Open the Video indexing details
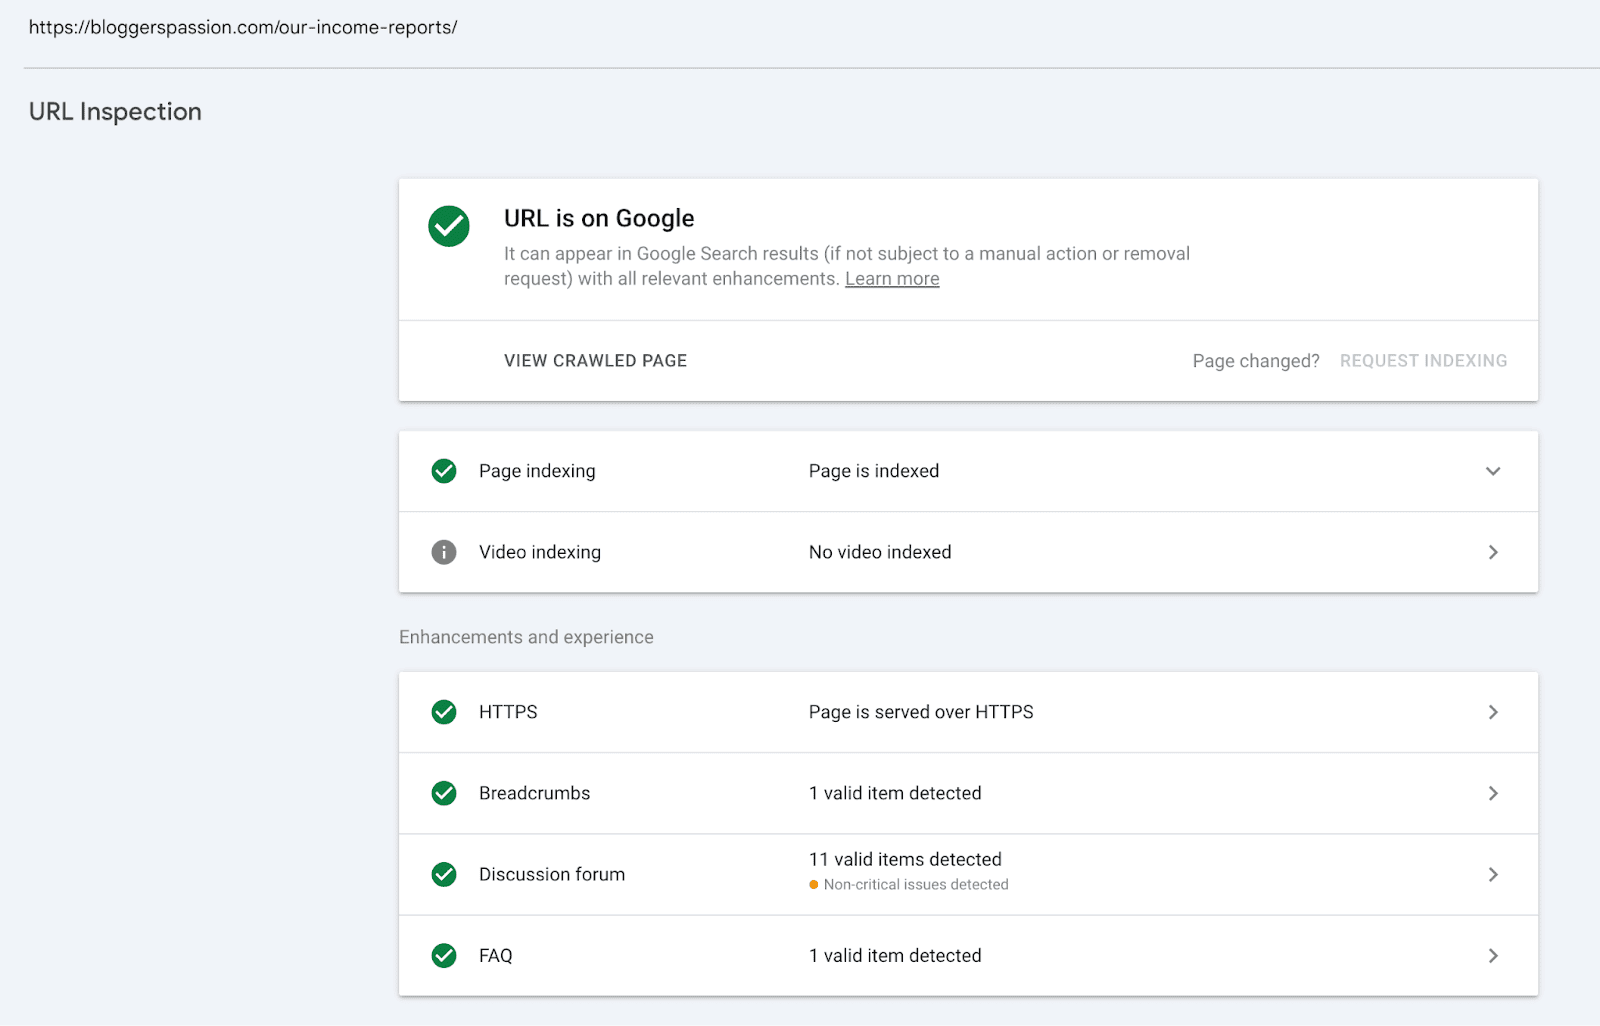 point(1492,551)
